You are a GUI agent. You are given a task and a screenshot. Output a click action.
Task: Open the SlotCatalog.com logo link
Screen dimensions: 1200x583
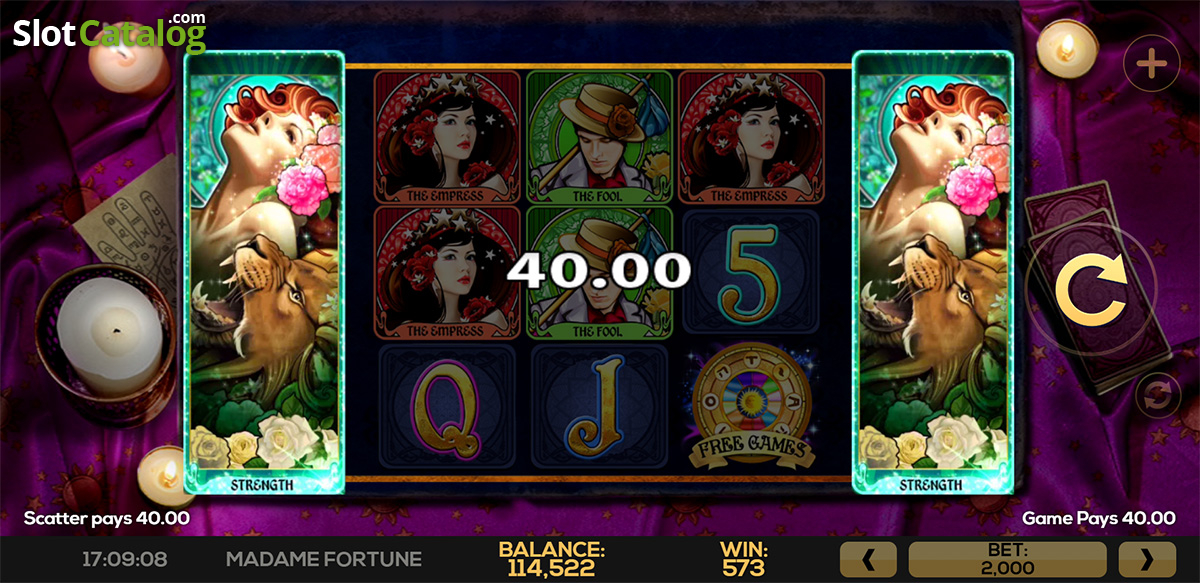coord(109,33)
